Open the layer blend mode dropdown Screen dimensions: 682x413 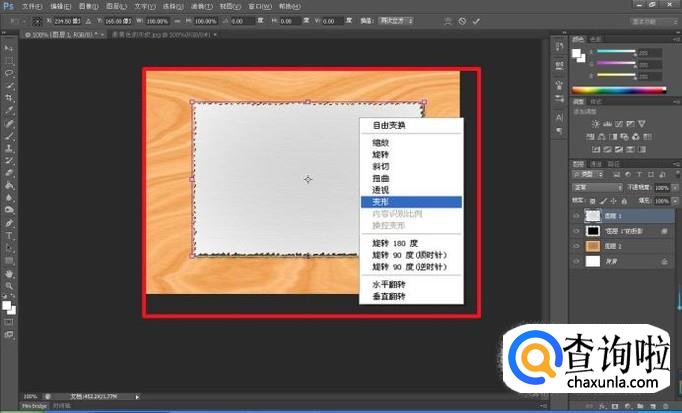point(597,186)
